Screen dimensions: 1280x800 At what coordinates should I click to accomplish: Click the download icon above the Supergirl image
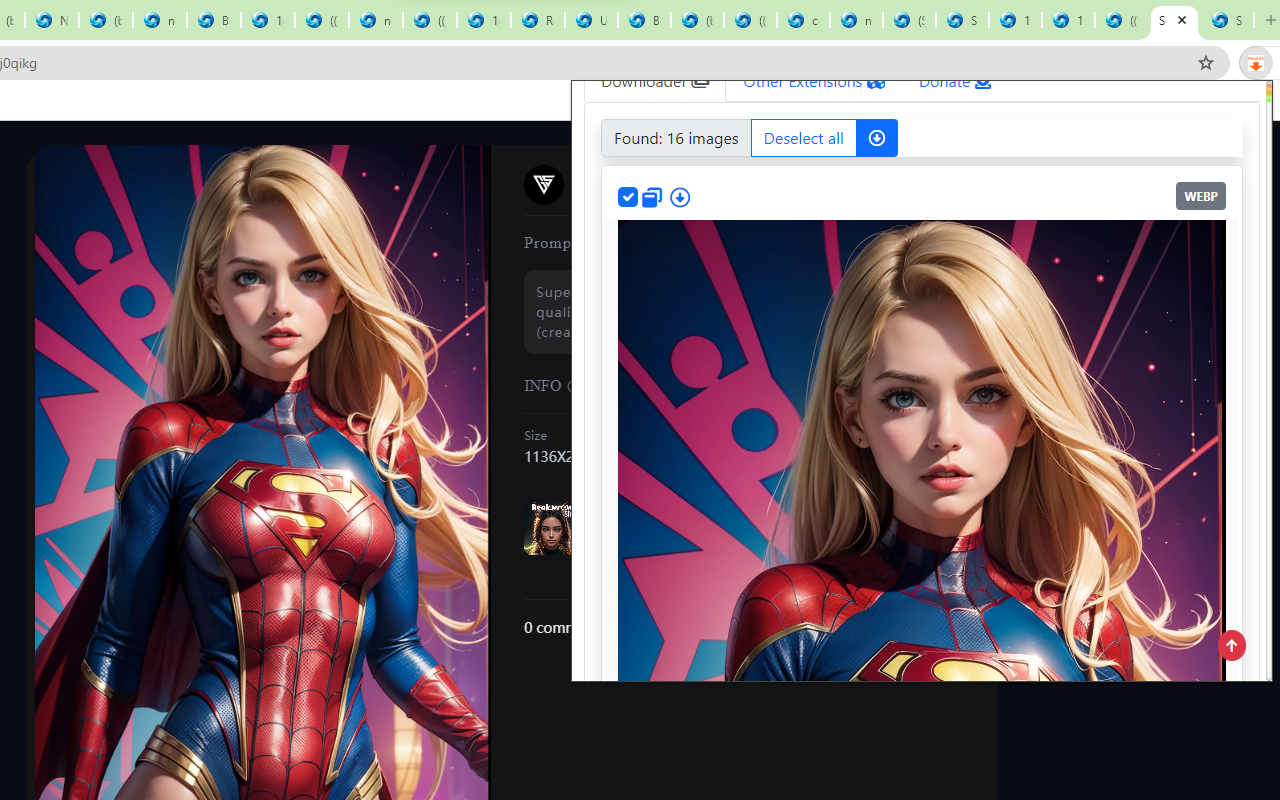coord(680,197)
